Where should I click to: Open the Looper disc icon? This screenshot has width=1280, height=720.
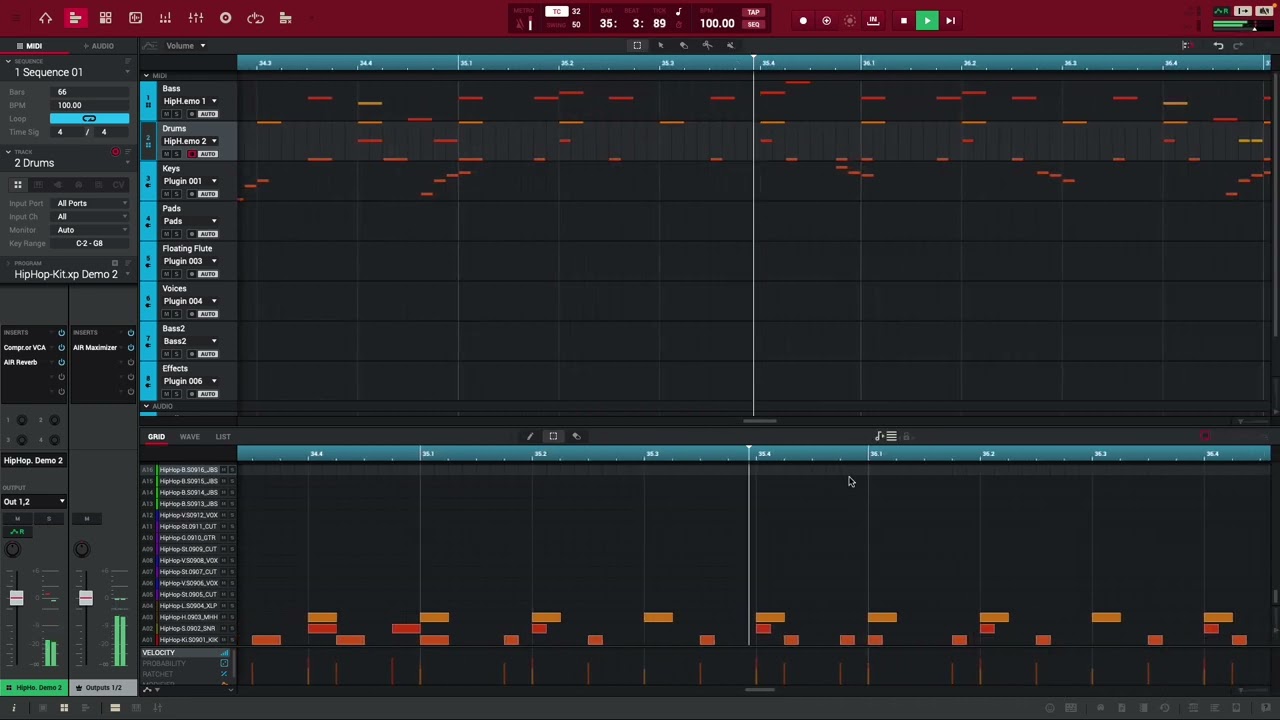click(225, 18)
